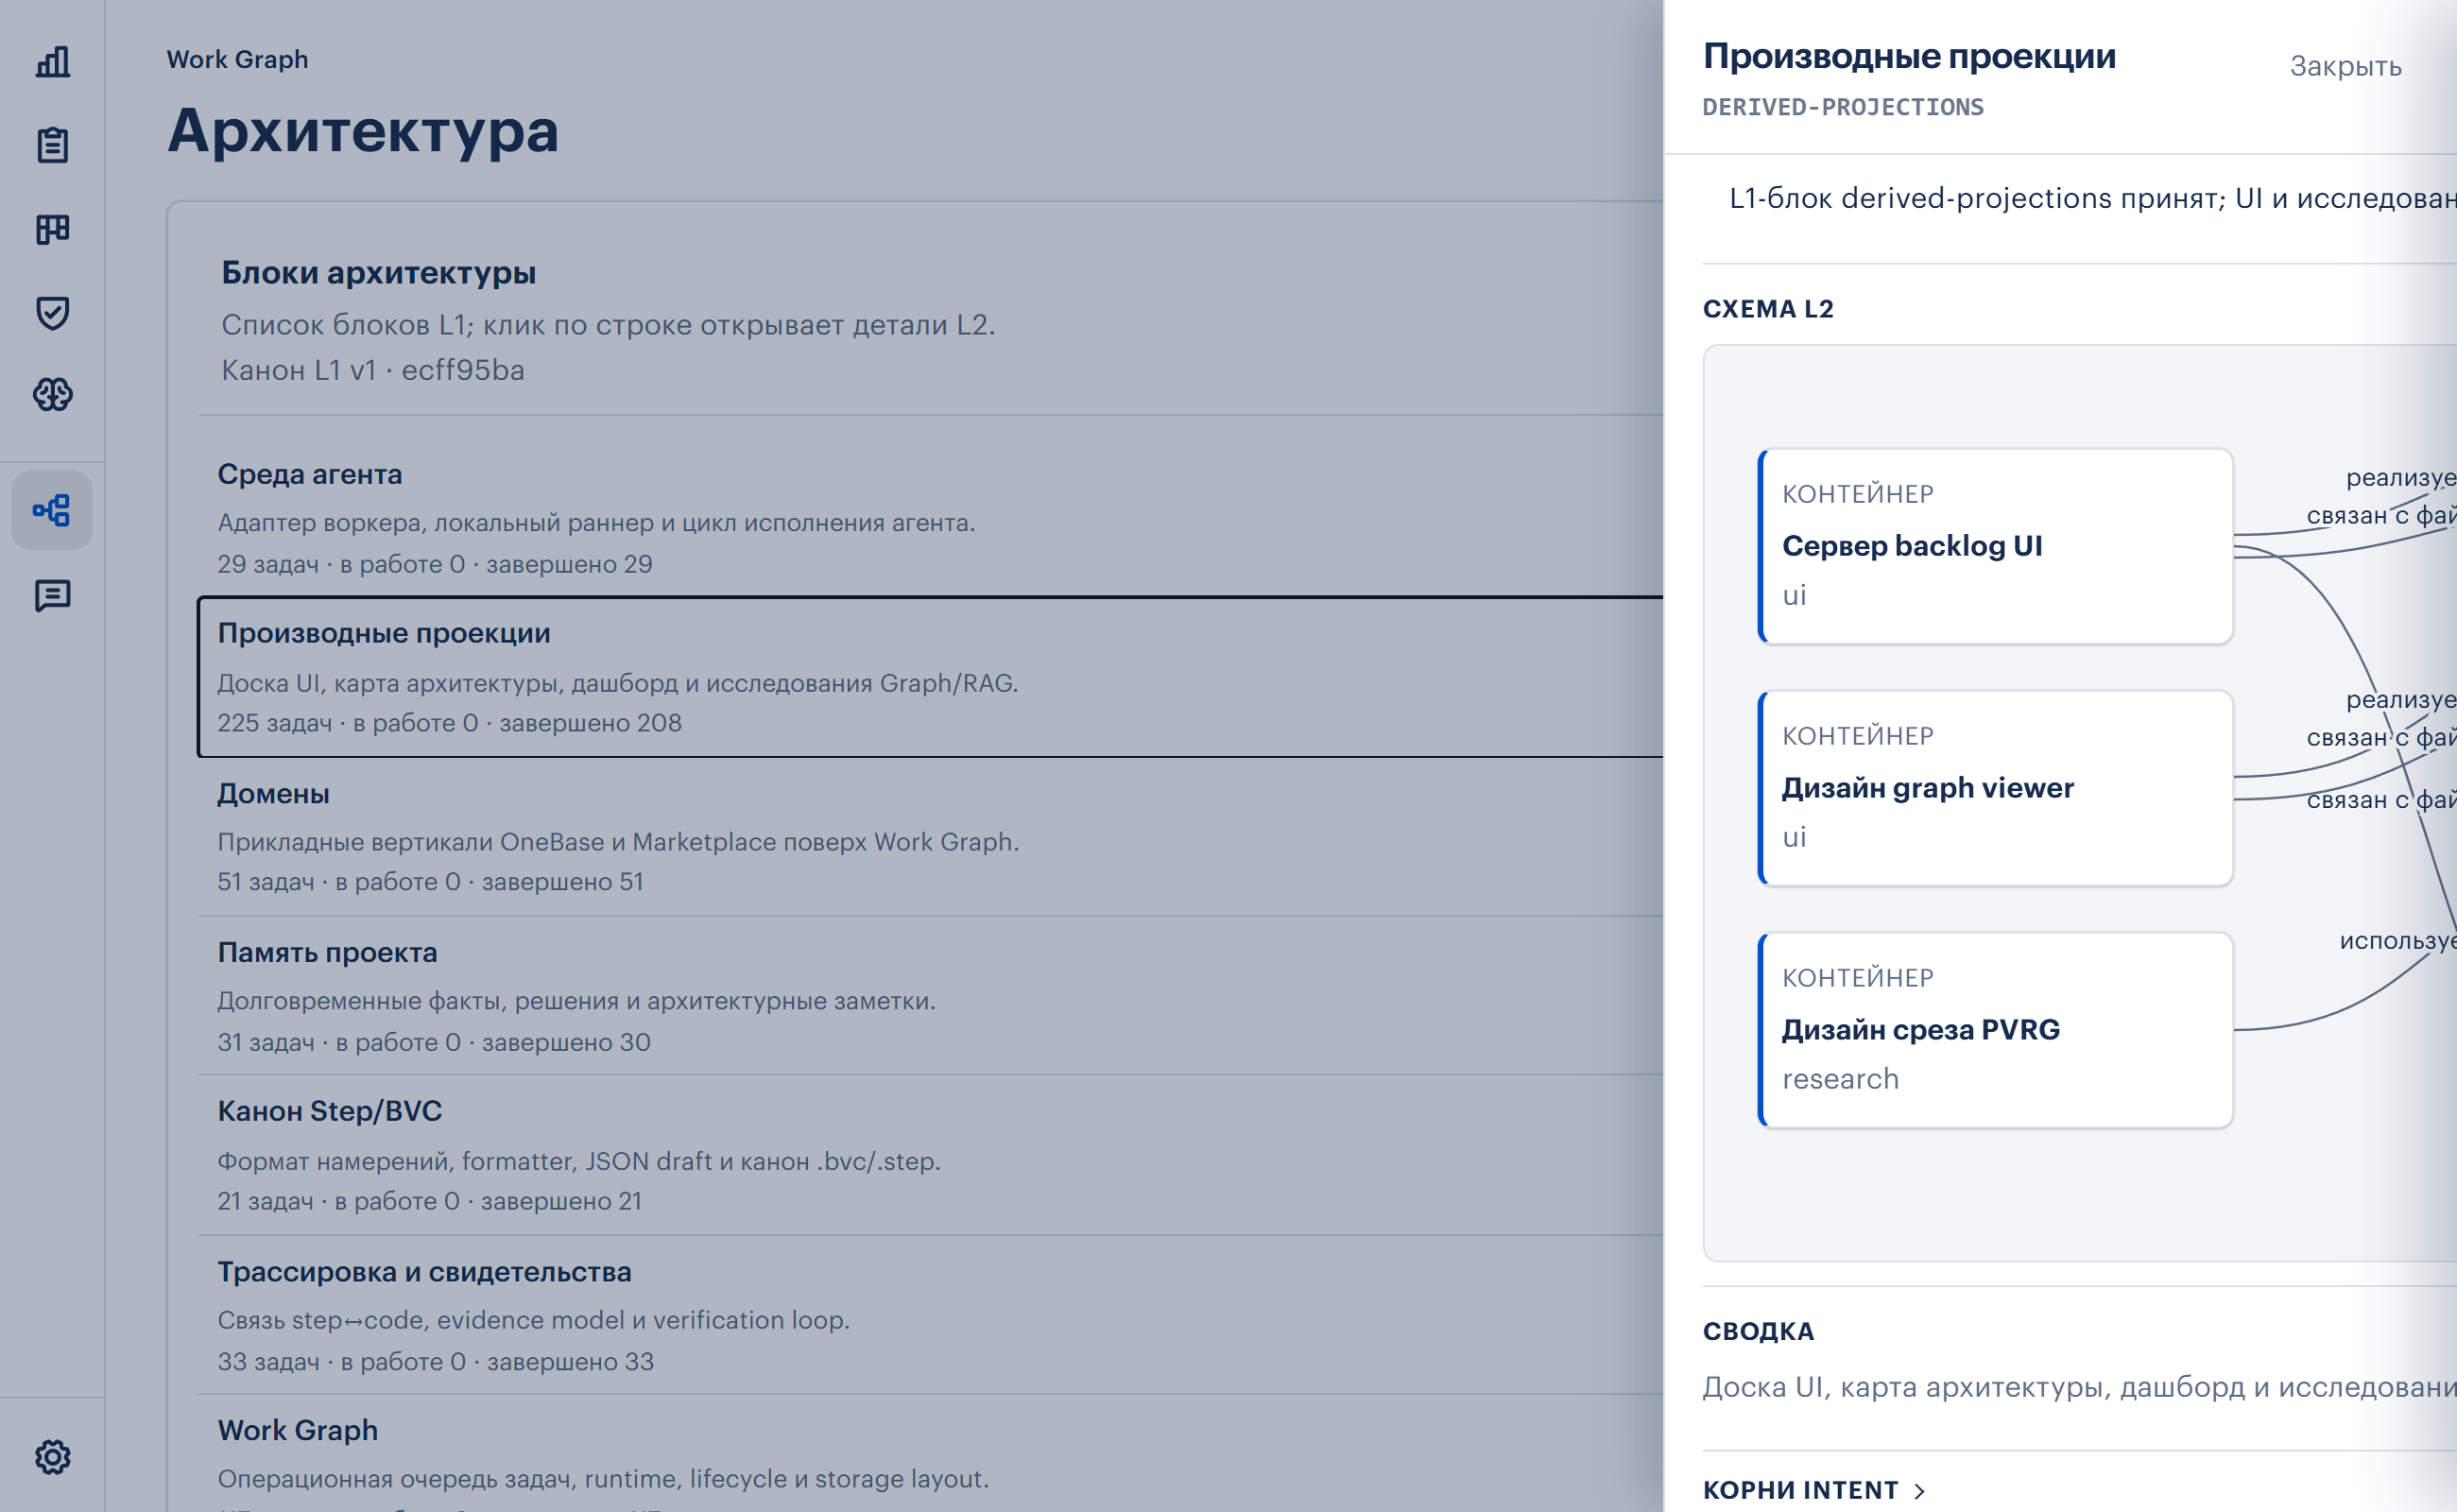The height and width of the screenshot is (1512, 2457).
Task: Click '31 задач · в работе 0 · завершено 30'
Action: tap(434, 1042)
